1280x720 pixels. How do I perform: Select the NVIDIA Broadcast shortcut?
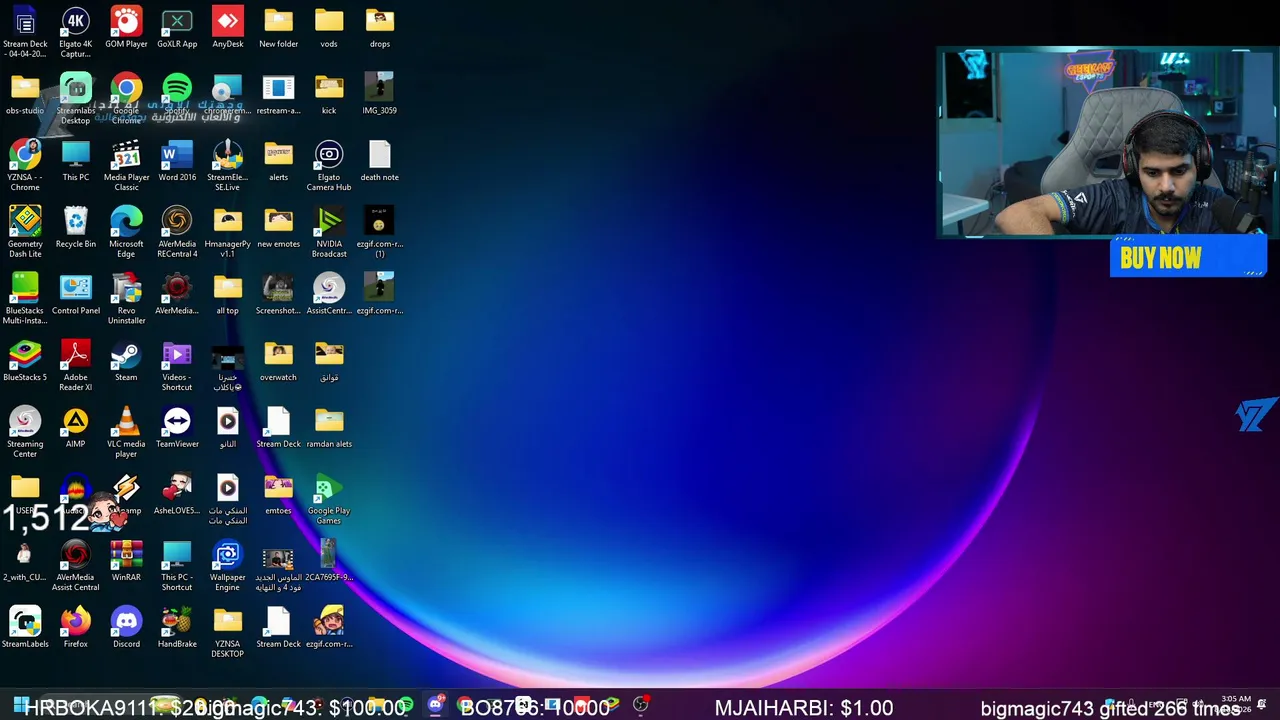329,232
